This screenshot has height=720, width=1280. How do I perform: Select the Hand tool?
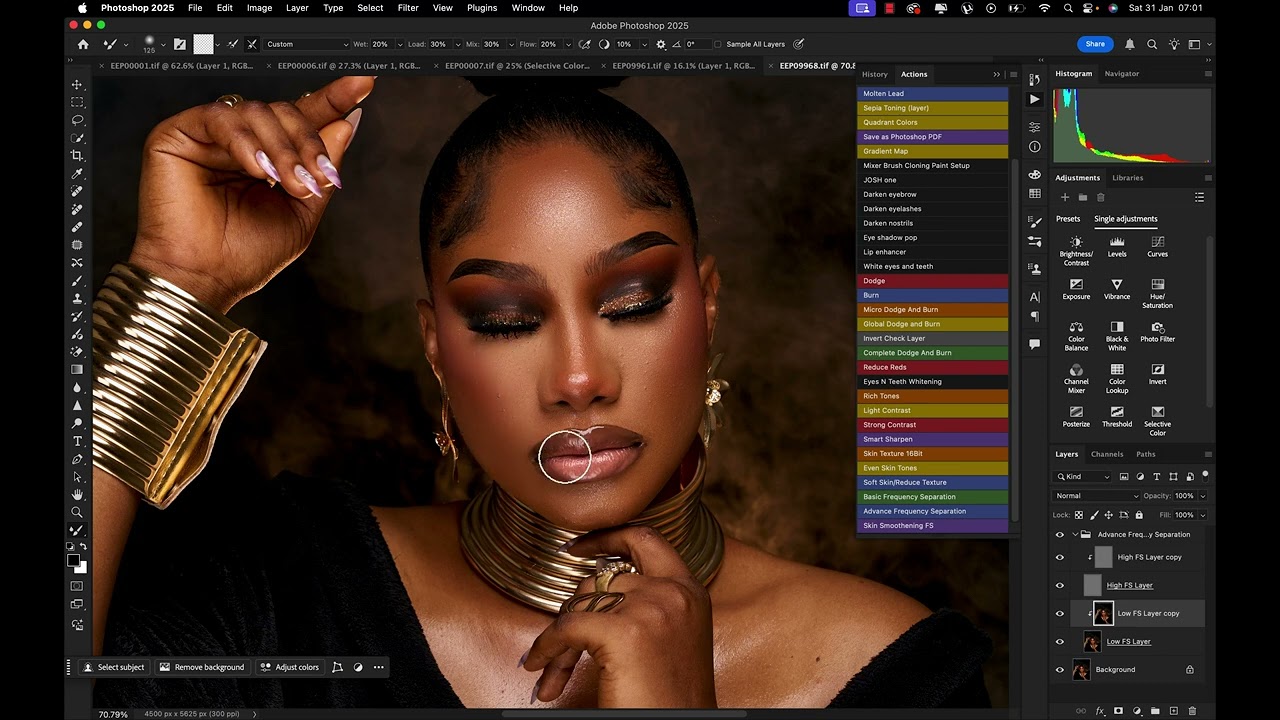(77, 494)
